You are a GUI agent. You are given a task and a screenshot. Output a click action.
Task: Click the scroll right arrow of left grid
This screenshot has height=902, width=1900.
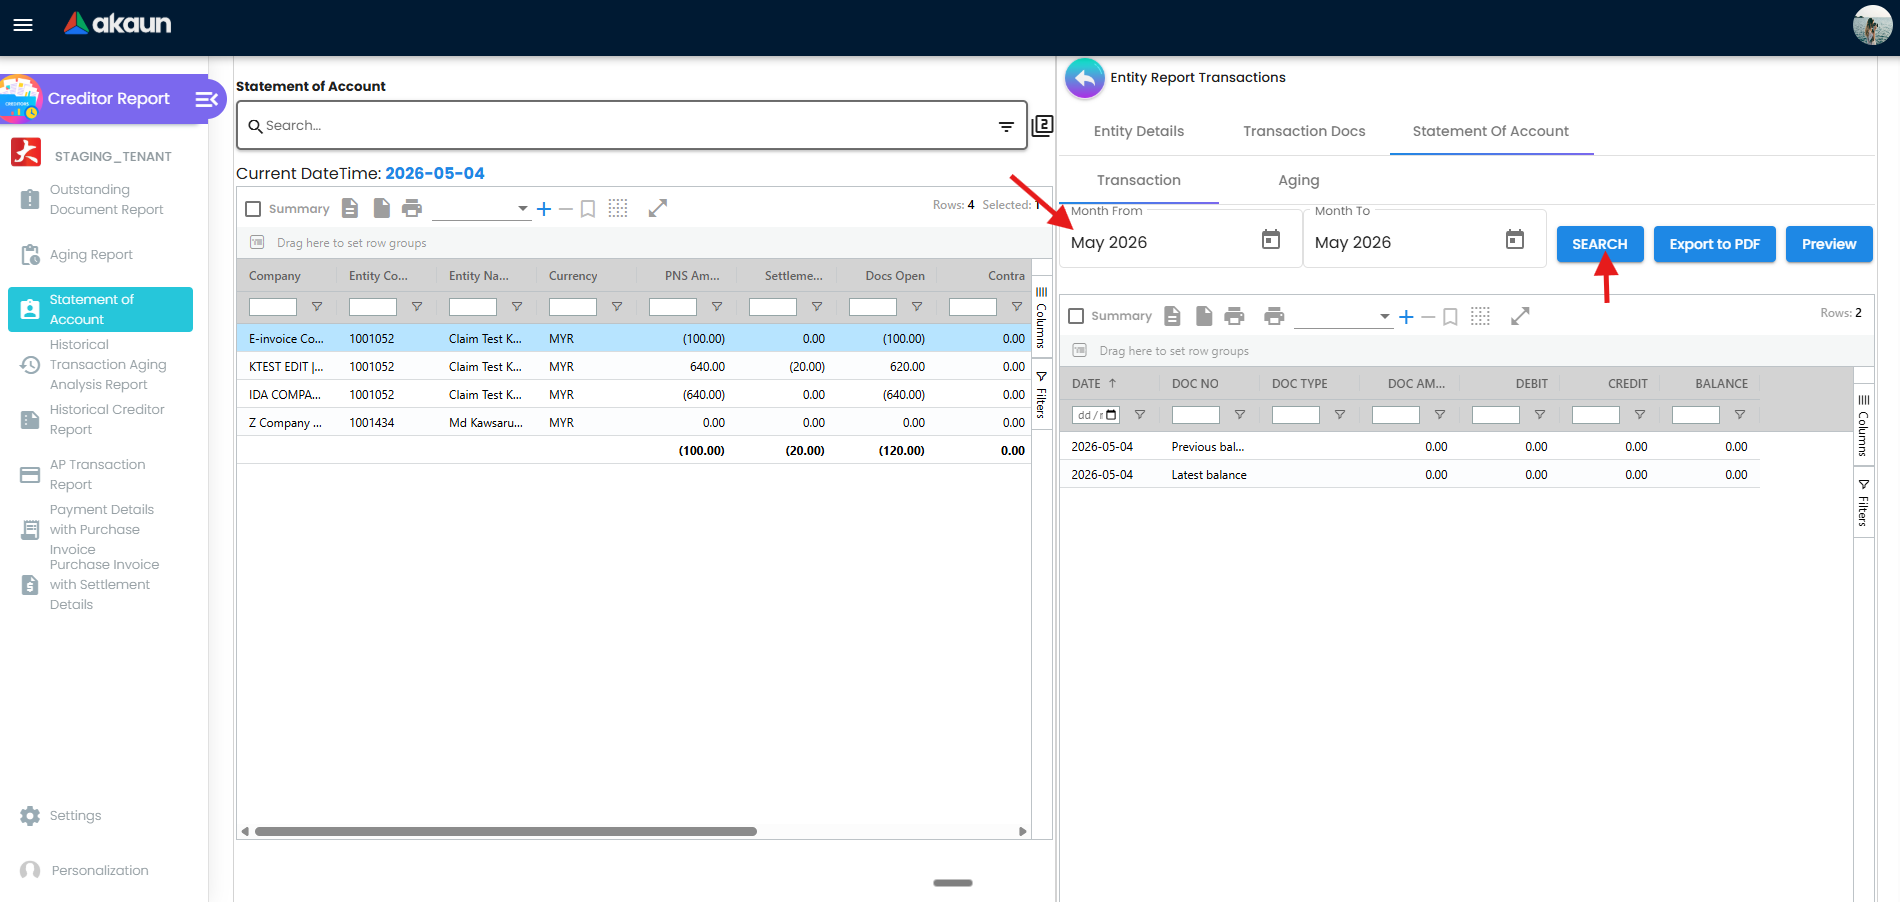pos(1022,832)
